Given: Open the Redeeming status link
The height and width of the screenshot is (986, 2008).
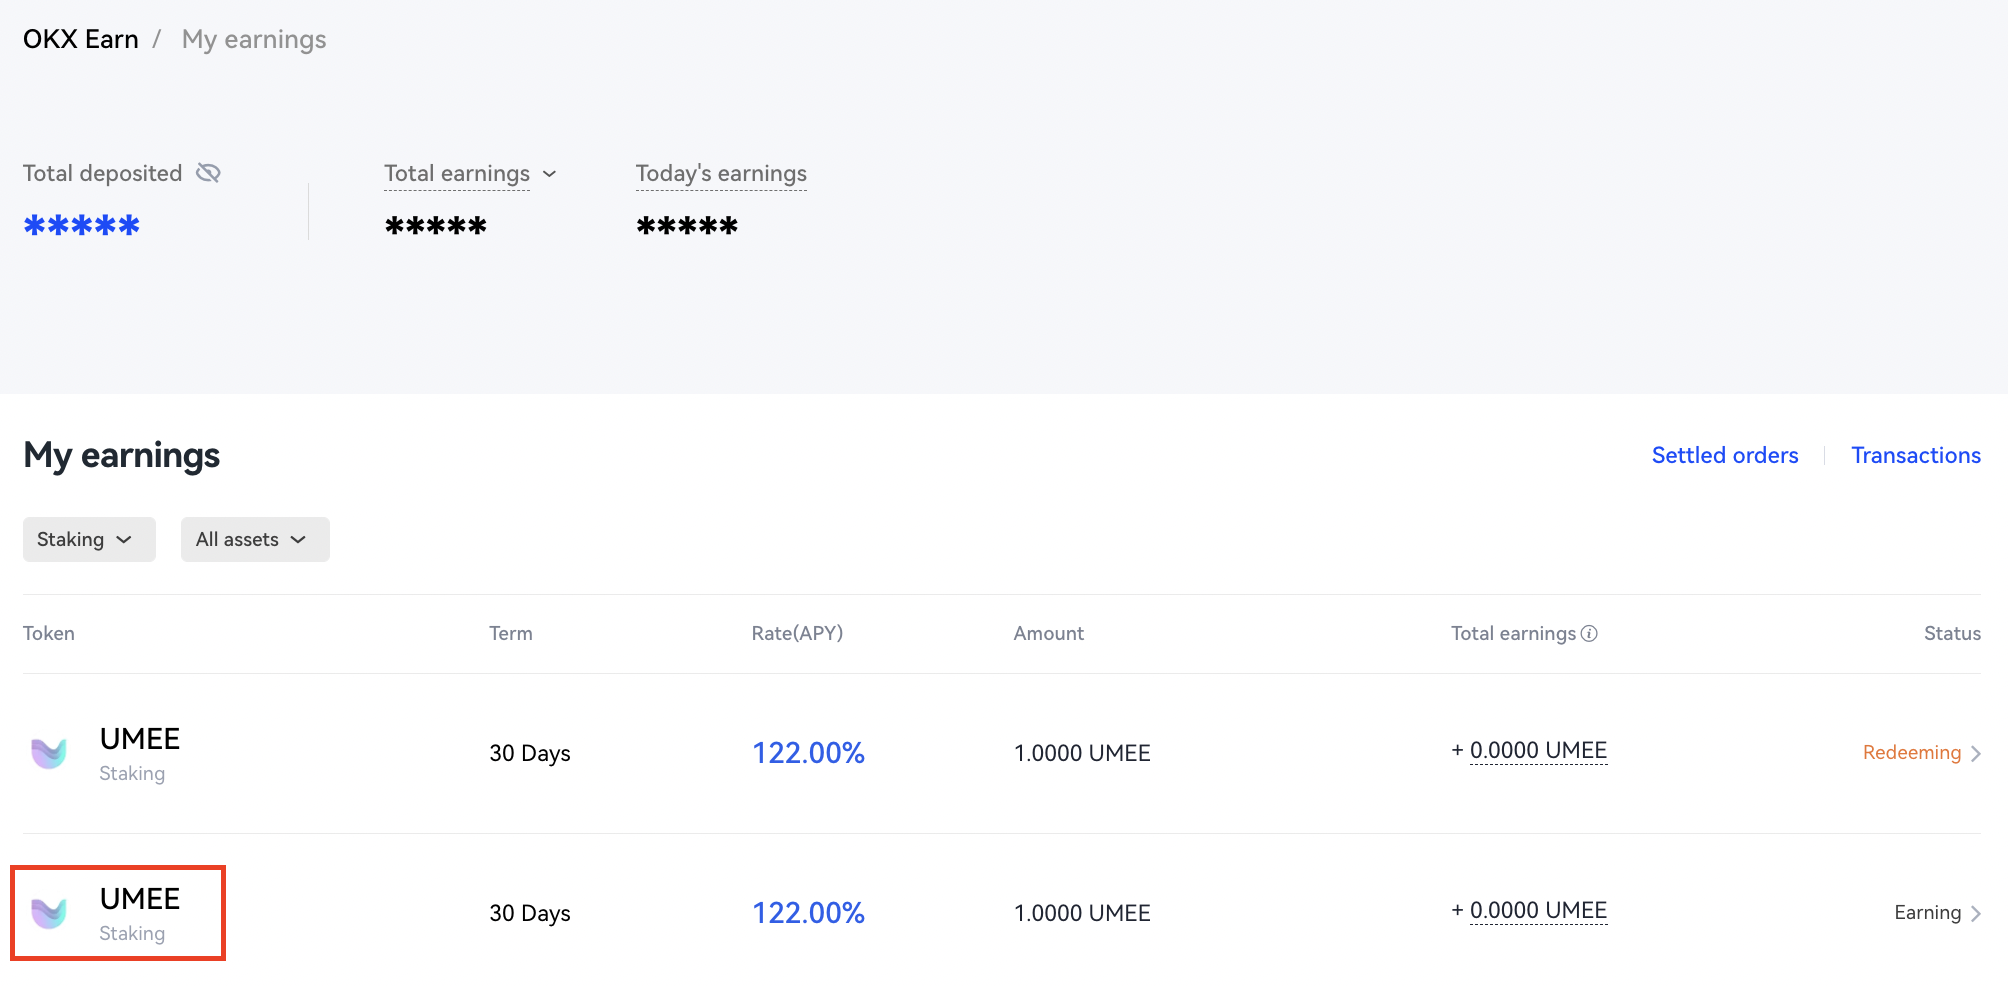Looking at the screenshot, I should coord(1912,752).
